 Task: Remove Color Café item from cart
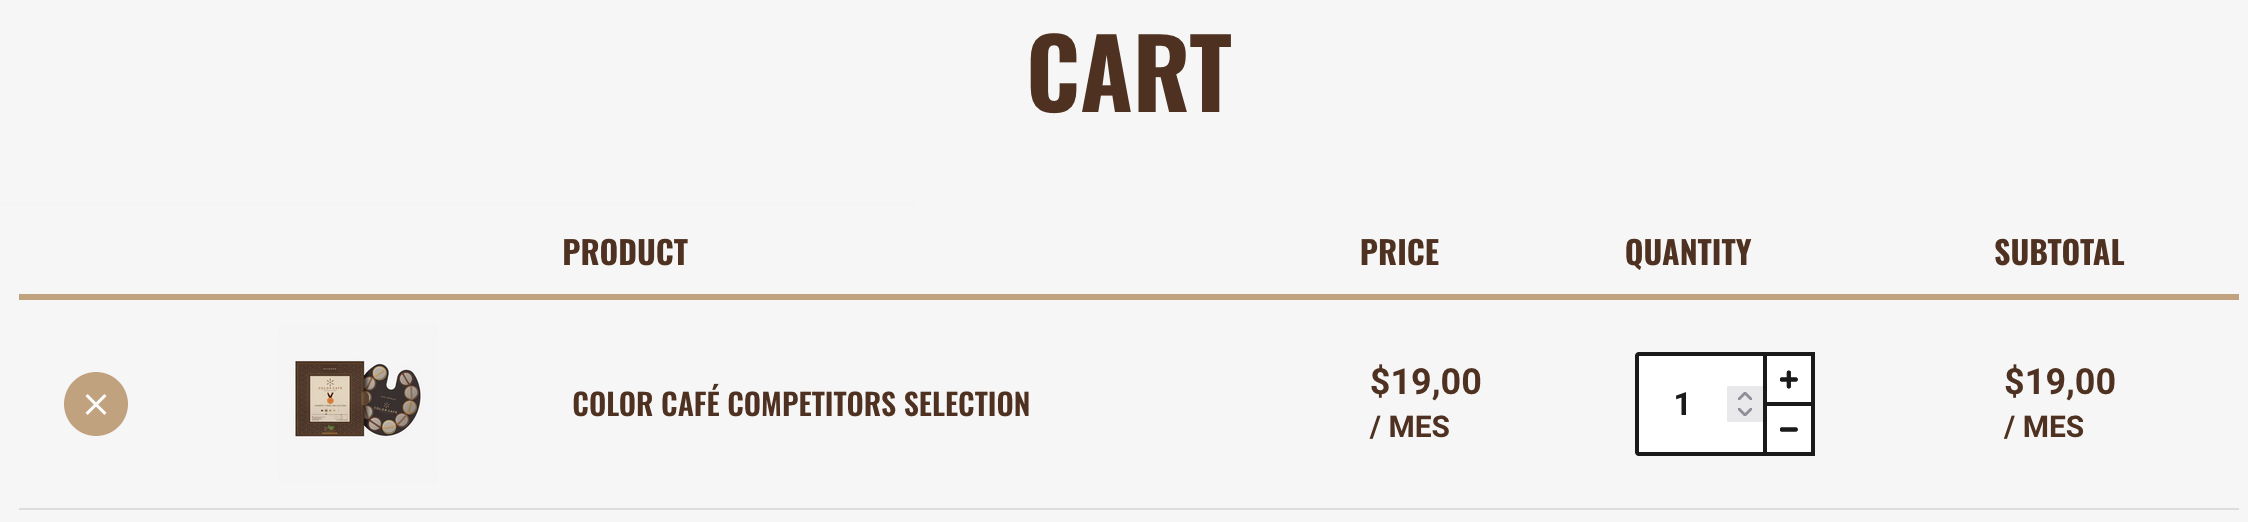(96, 404)
